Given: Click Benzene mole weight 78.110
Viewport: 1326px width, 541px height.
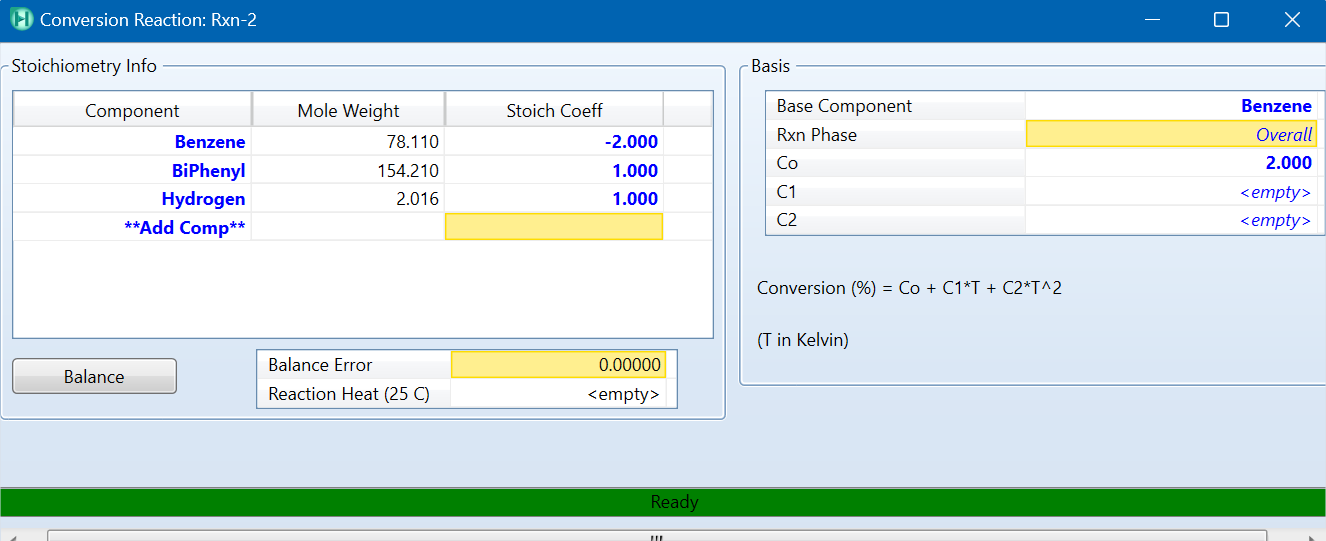Looking at the screenshot, I should pyautogui.click(x=348, y=142).
